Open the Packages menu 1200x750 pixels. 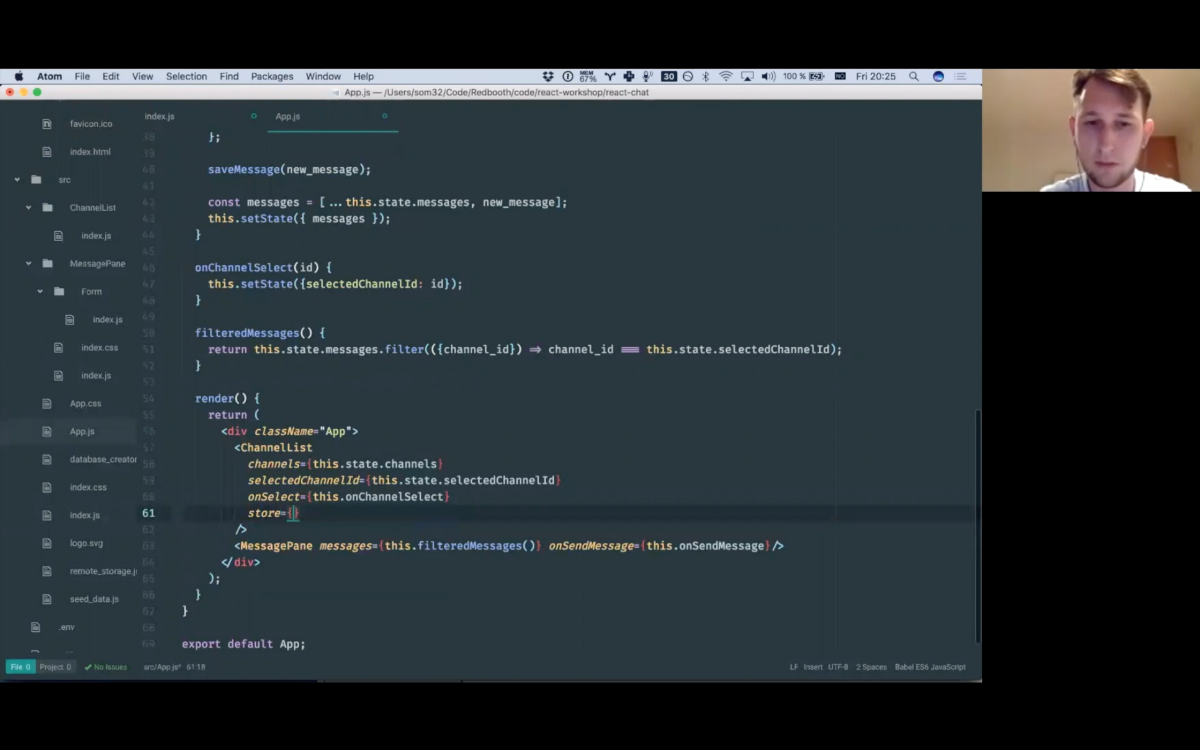pyautogui.click(x=272, y=76)
